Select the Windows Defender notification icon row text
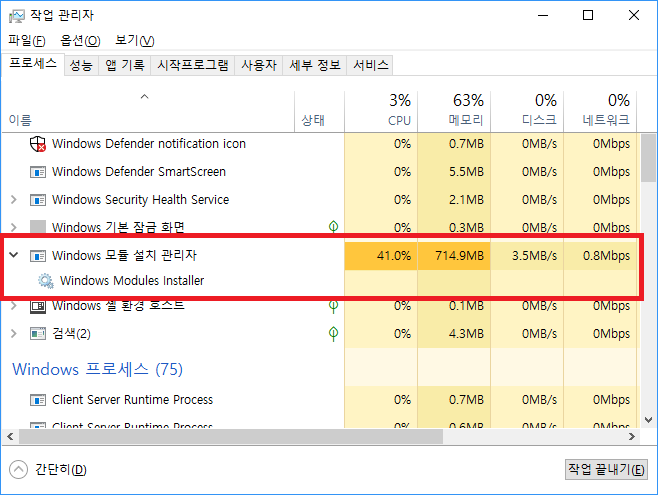 coord(149,144)
